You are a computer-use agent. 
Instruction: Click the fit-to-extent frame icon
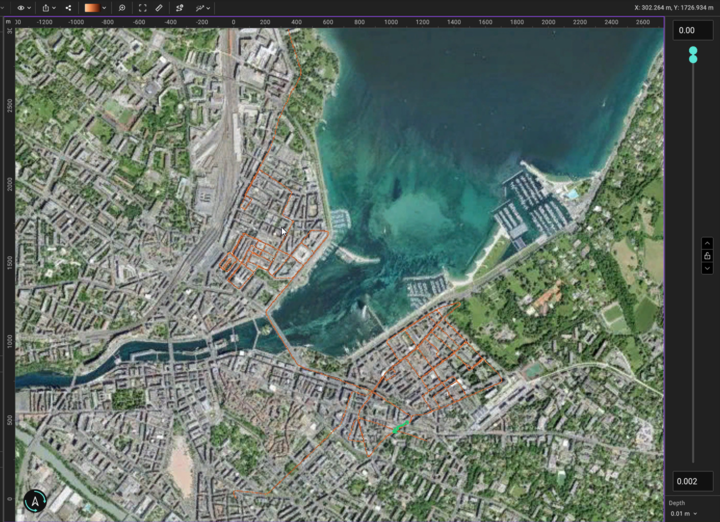142,7
